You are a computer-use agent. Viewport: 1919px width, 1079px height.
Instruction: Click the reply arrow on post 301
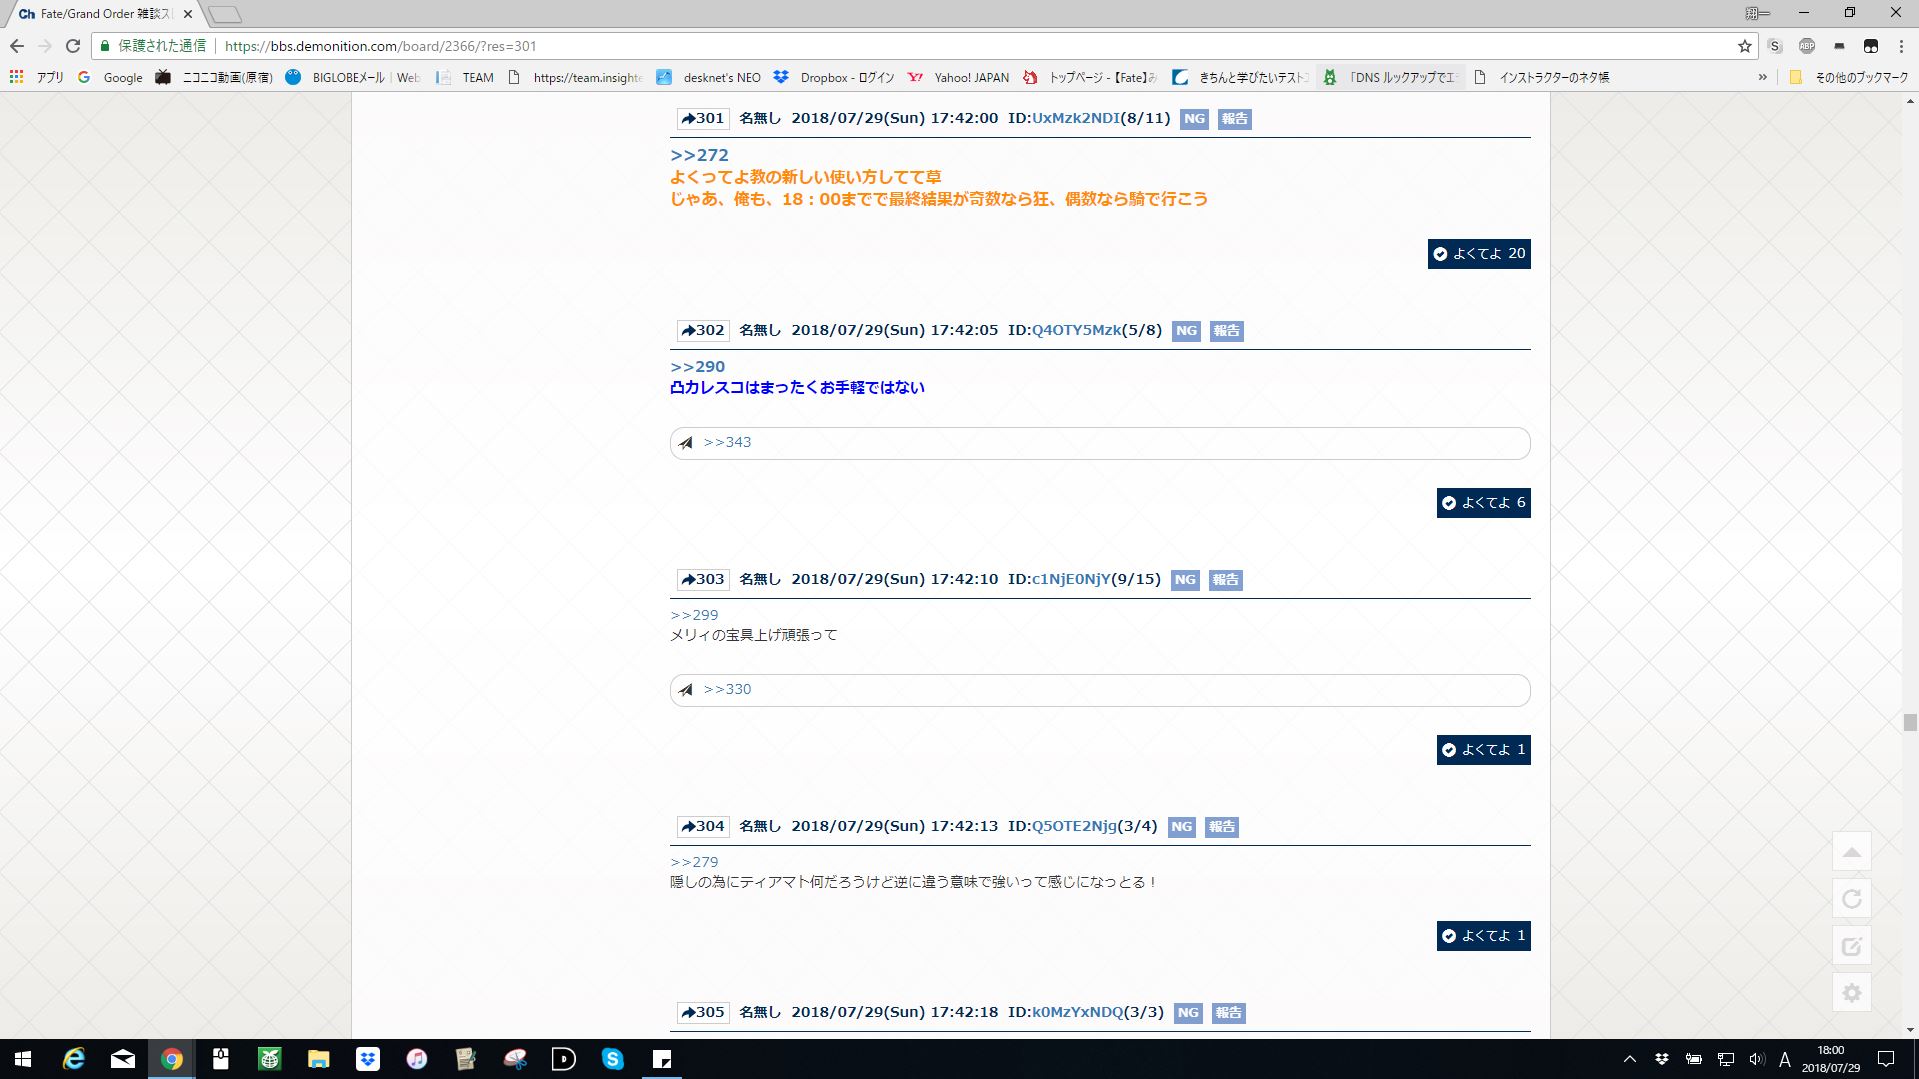pos(688,119)
